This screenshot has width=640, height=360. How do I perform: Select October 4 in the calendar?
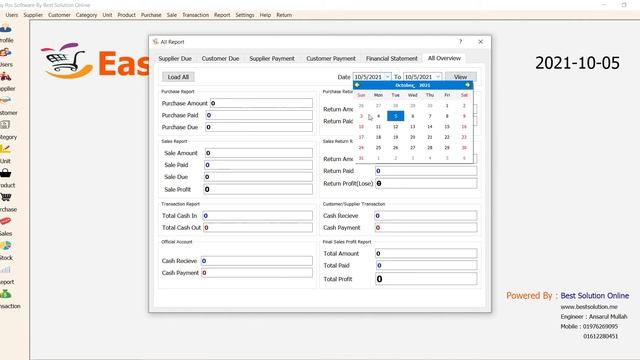pyautogui.click(x=378, y=116)
